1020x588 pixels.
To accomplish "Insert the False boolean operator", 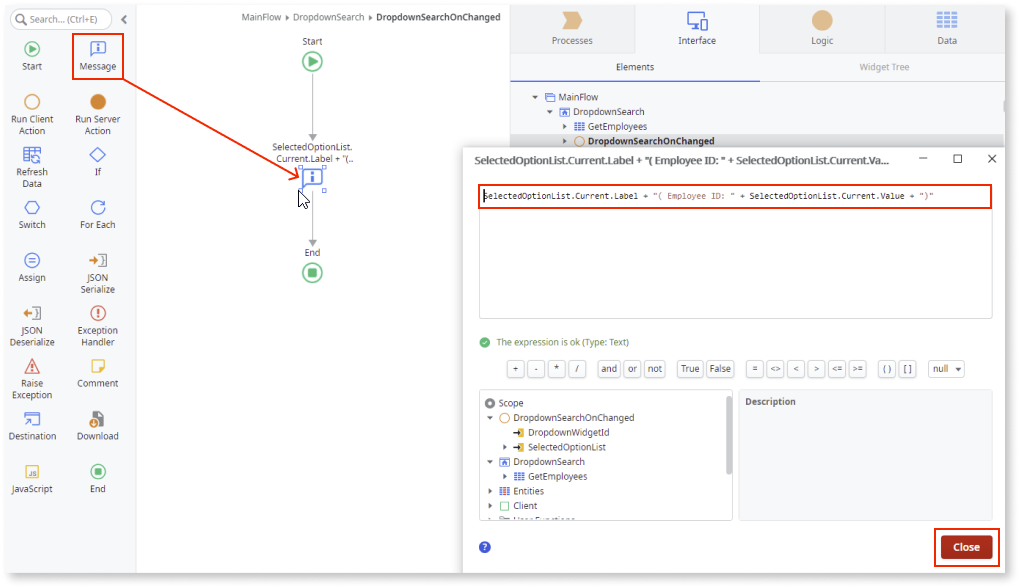I will (x=720, y=369).
